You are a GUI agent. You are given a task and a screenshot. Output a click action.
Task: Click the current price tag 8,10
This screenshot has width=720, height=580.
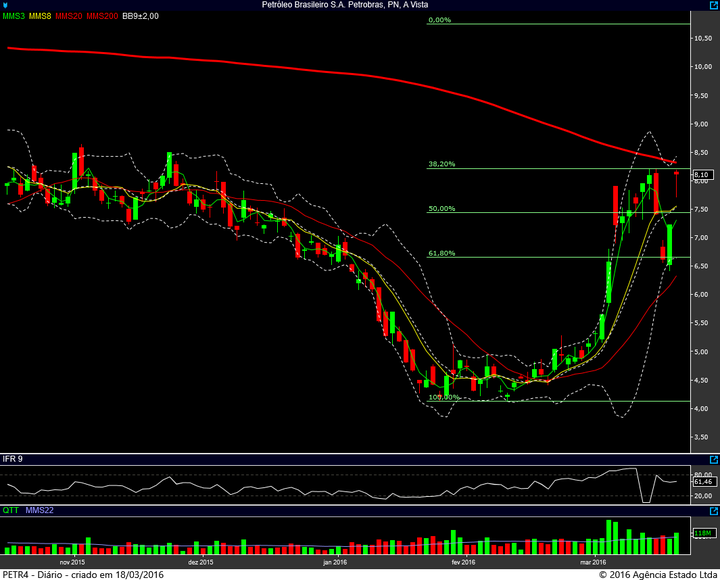point(703,175)
